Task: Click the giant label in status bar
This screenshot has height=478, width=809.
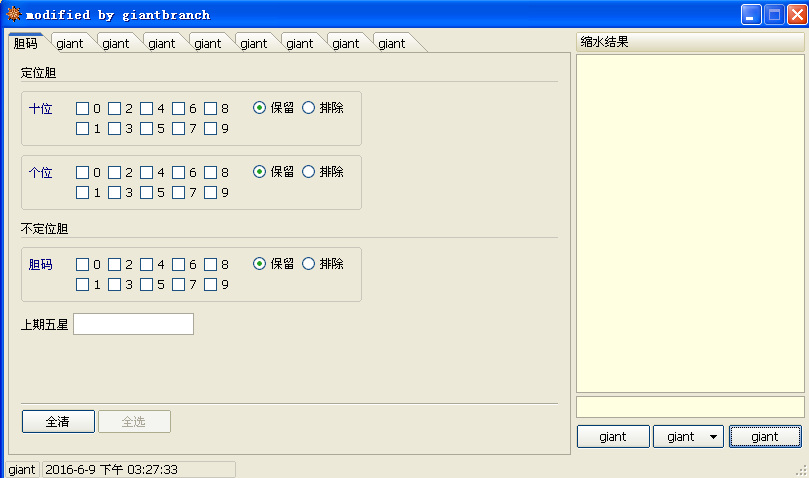Action: pos(22,469)
